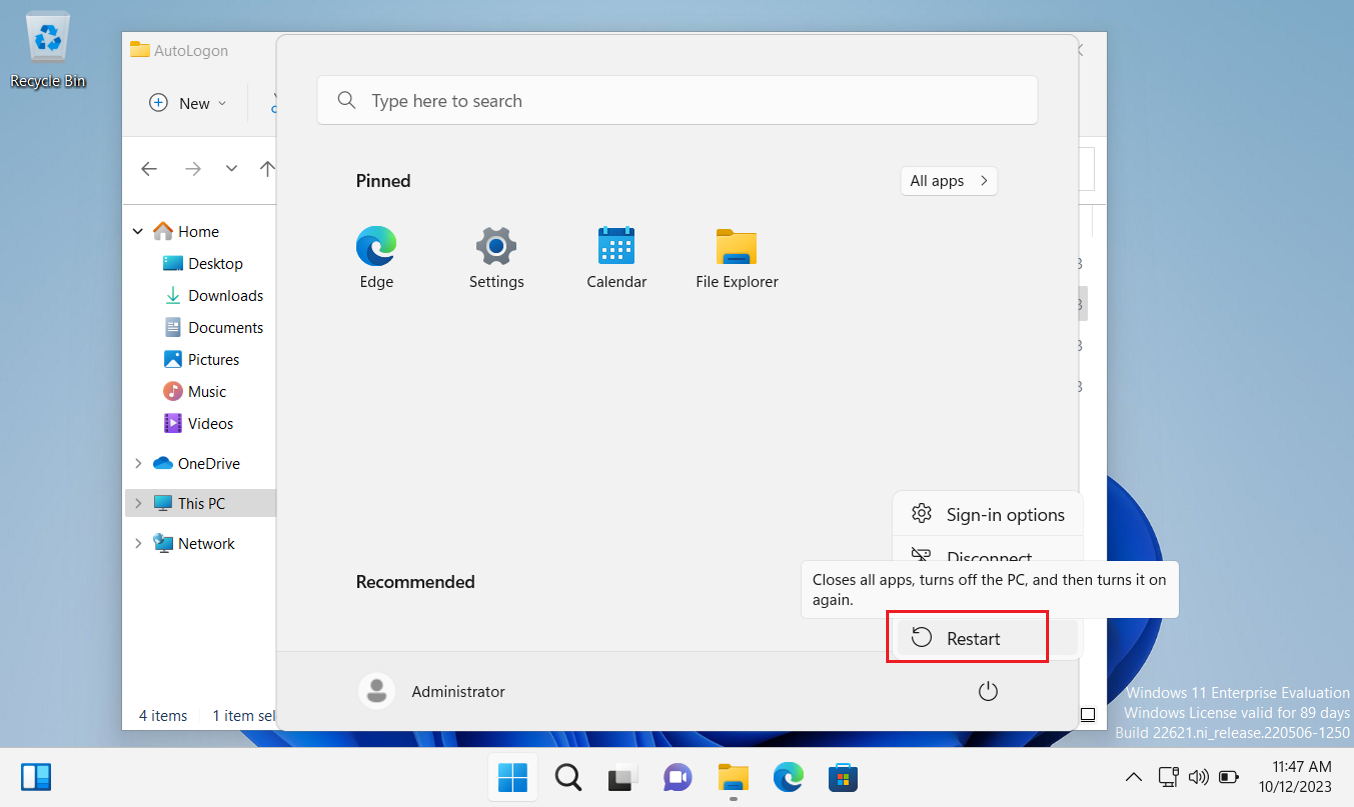This screenshot has width=1354, height=807.
Task: Choose Restart from the power menu
Action: click(987, 638)
